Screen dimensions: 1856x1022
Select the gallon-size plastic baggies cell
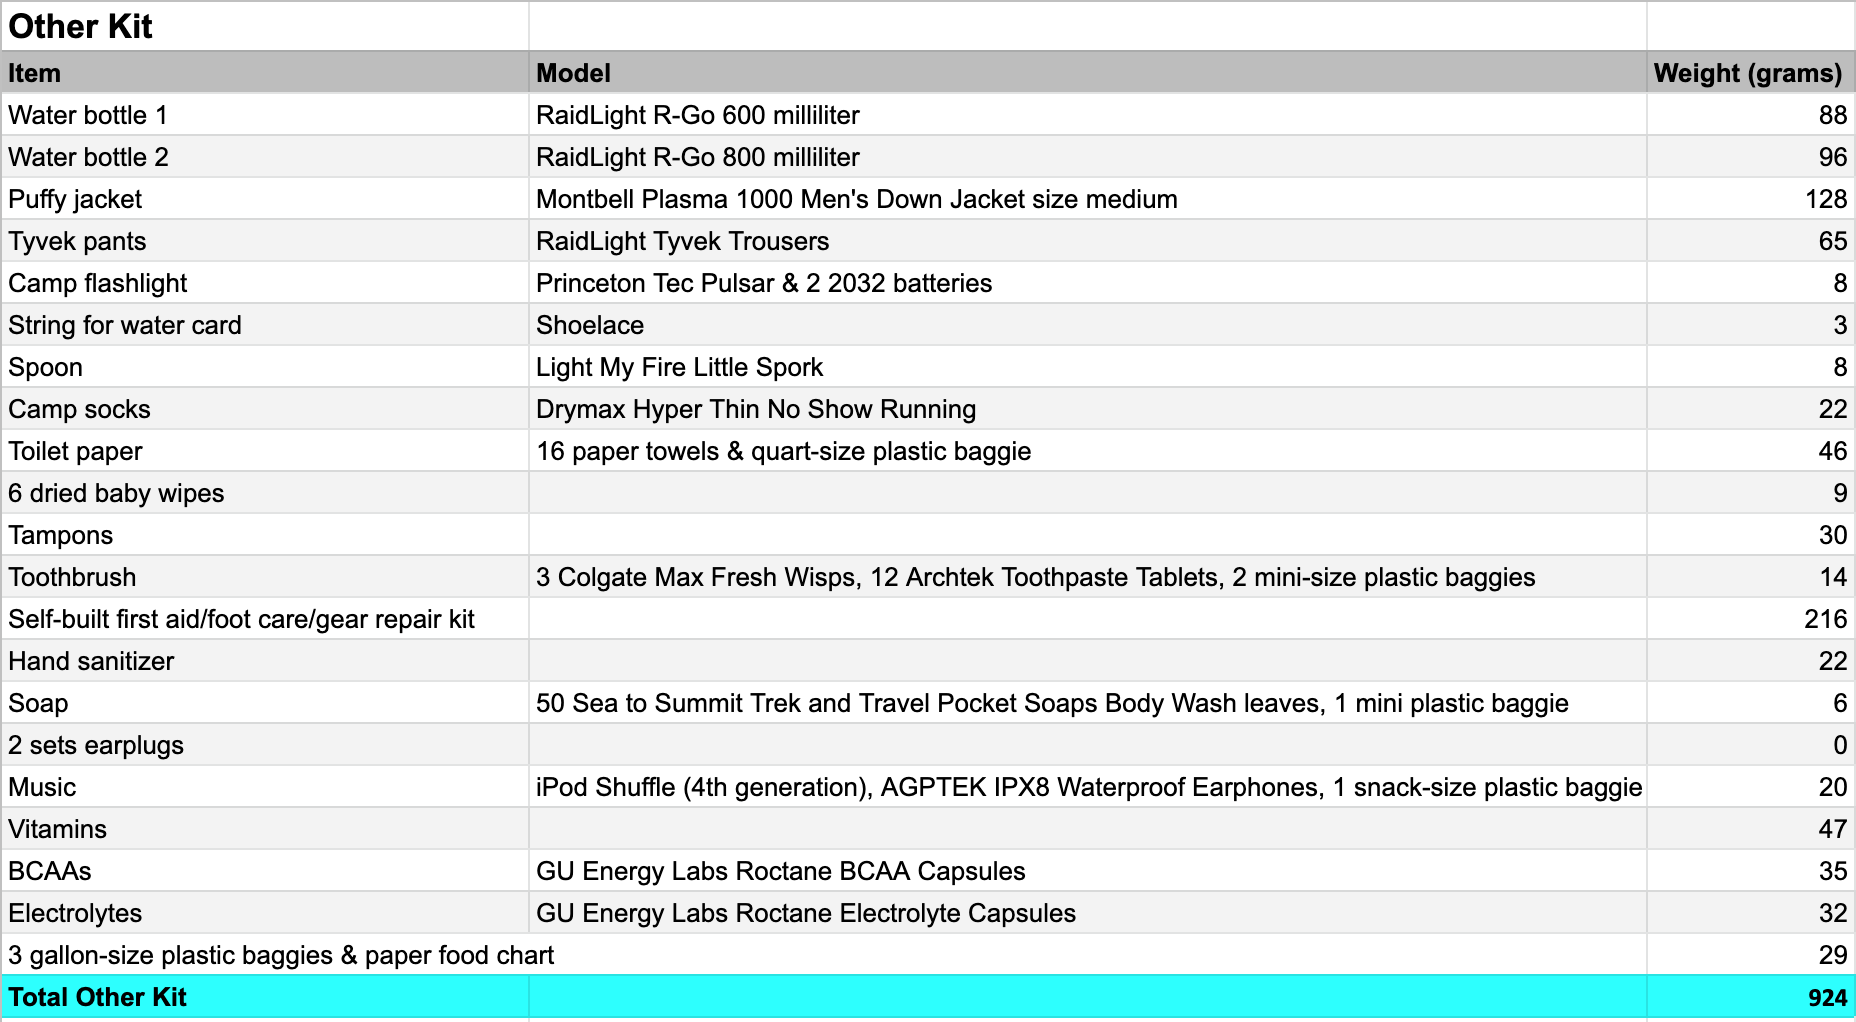coord(281,955)
